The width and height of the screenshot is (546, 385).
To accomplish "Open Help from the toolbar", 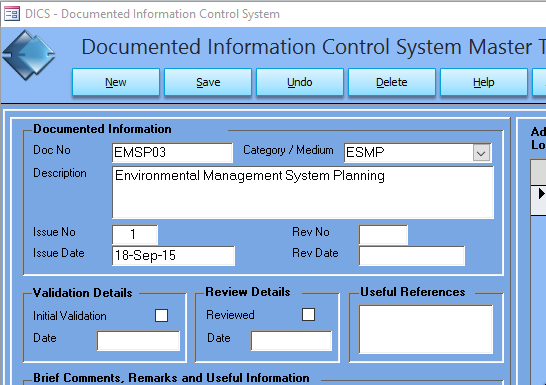I will [484, 82].
